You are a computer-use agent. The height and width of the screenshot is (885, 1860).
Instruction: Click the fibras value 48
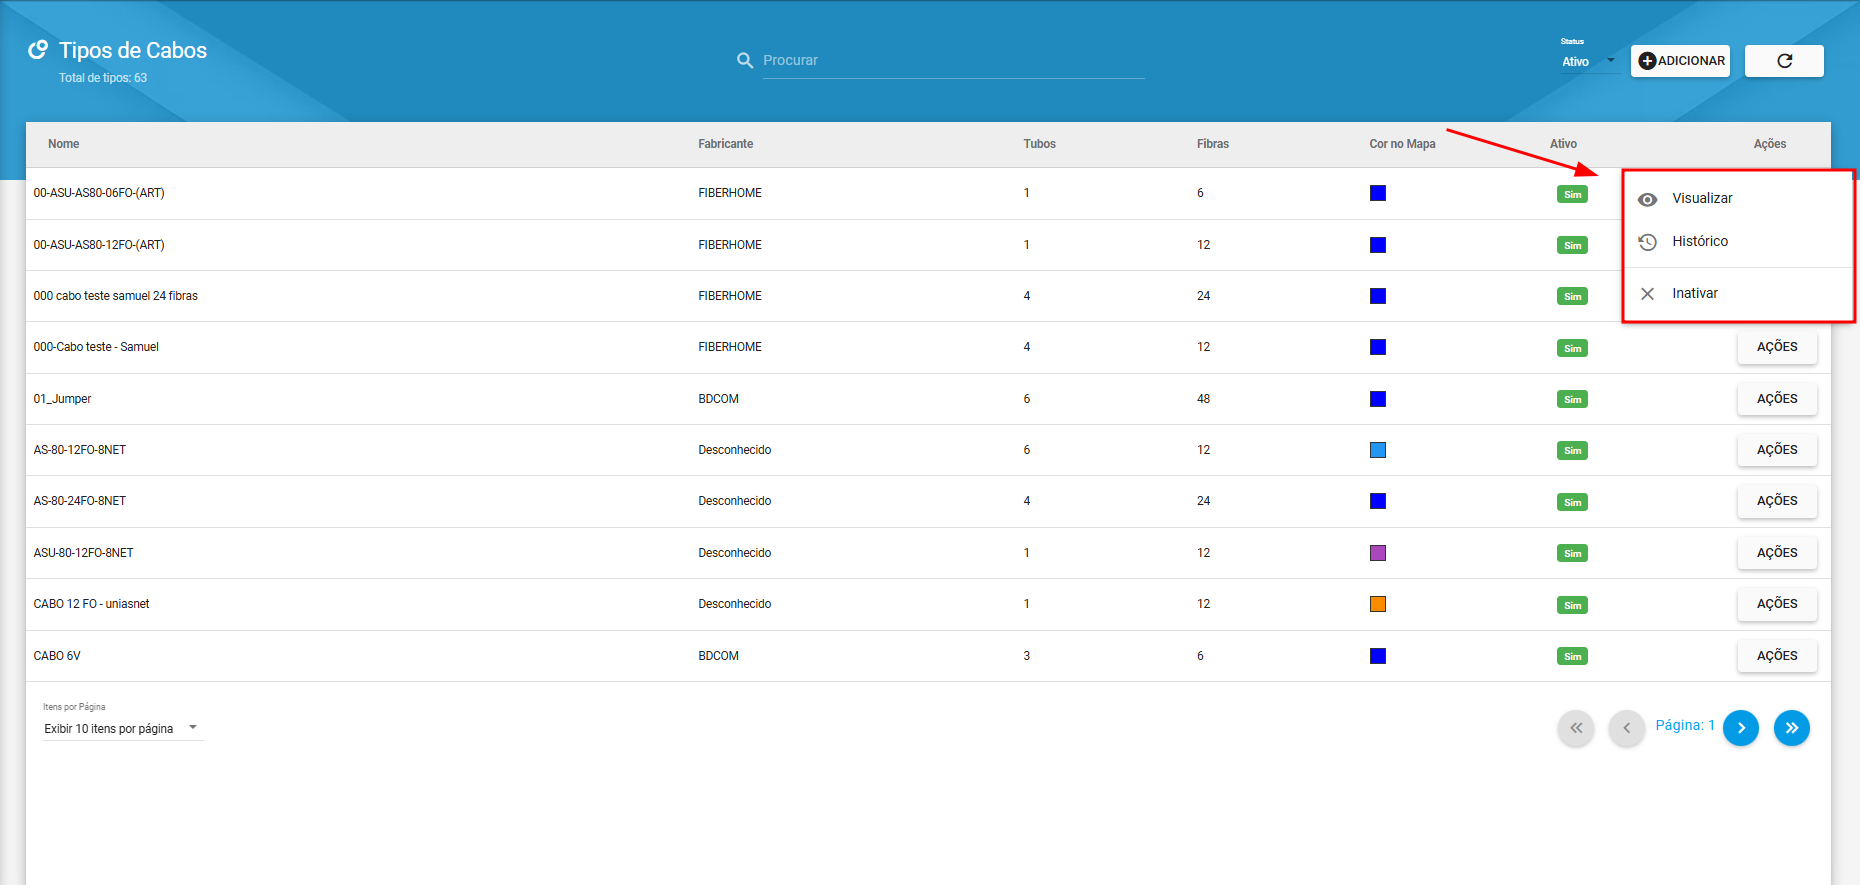tap(1203, 399)
